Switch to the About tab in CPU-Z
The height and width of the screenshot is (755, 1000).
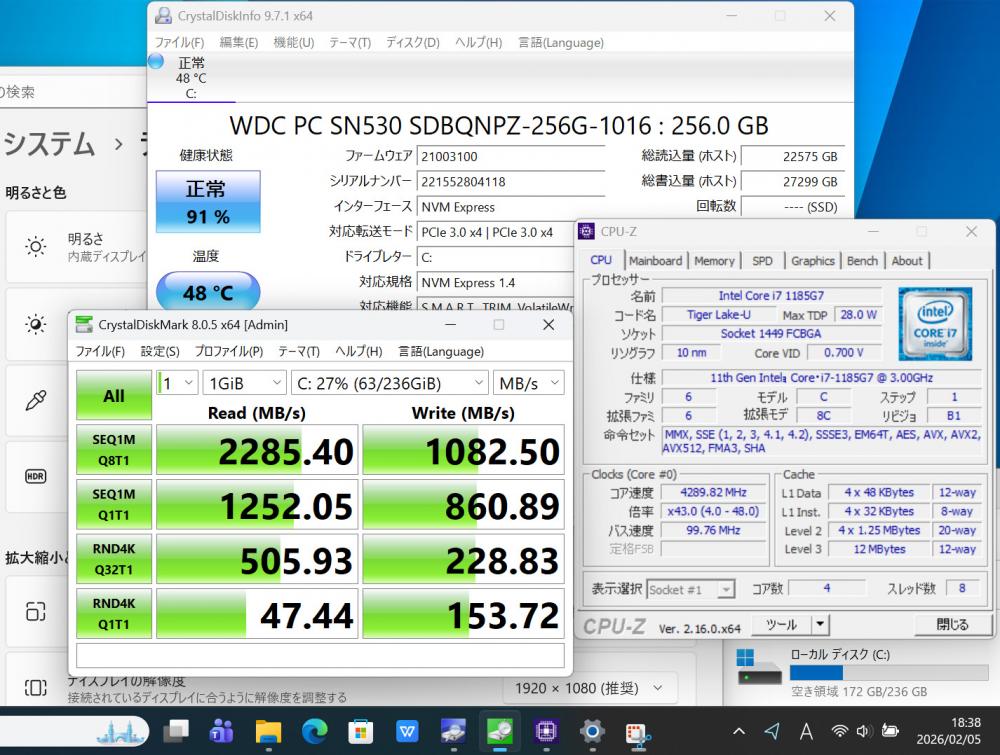click(907, 261)
